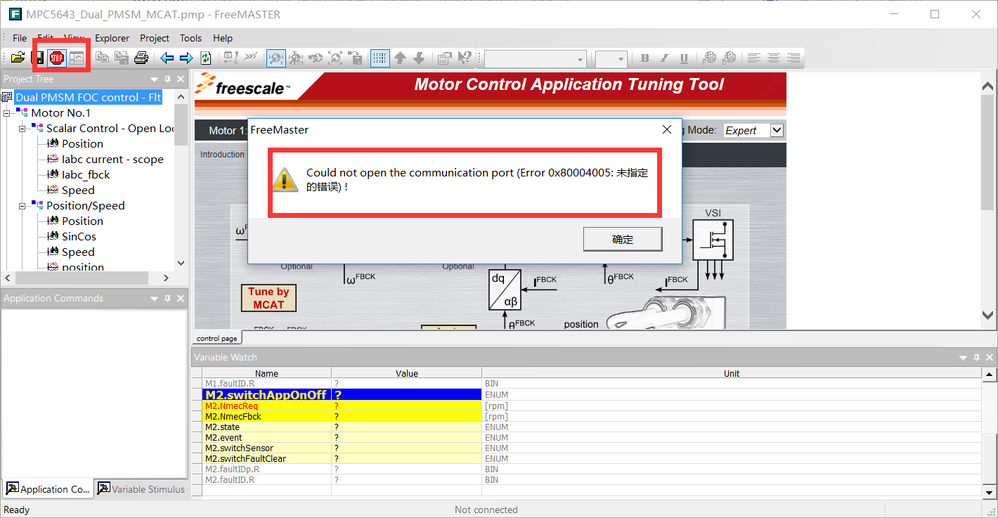Click the gray down arrow toolbar icon
This screenshot has height=518, width=998.
419,58
